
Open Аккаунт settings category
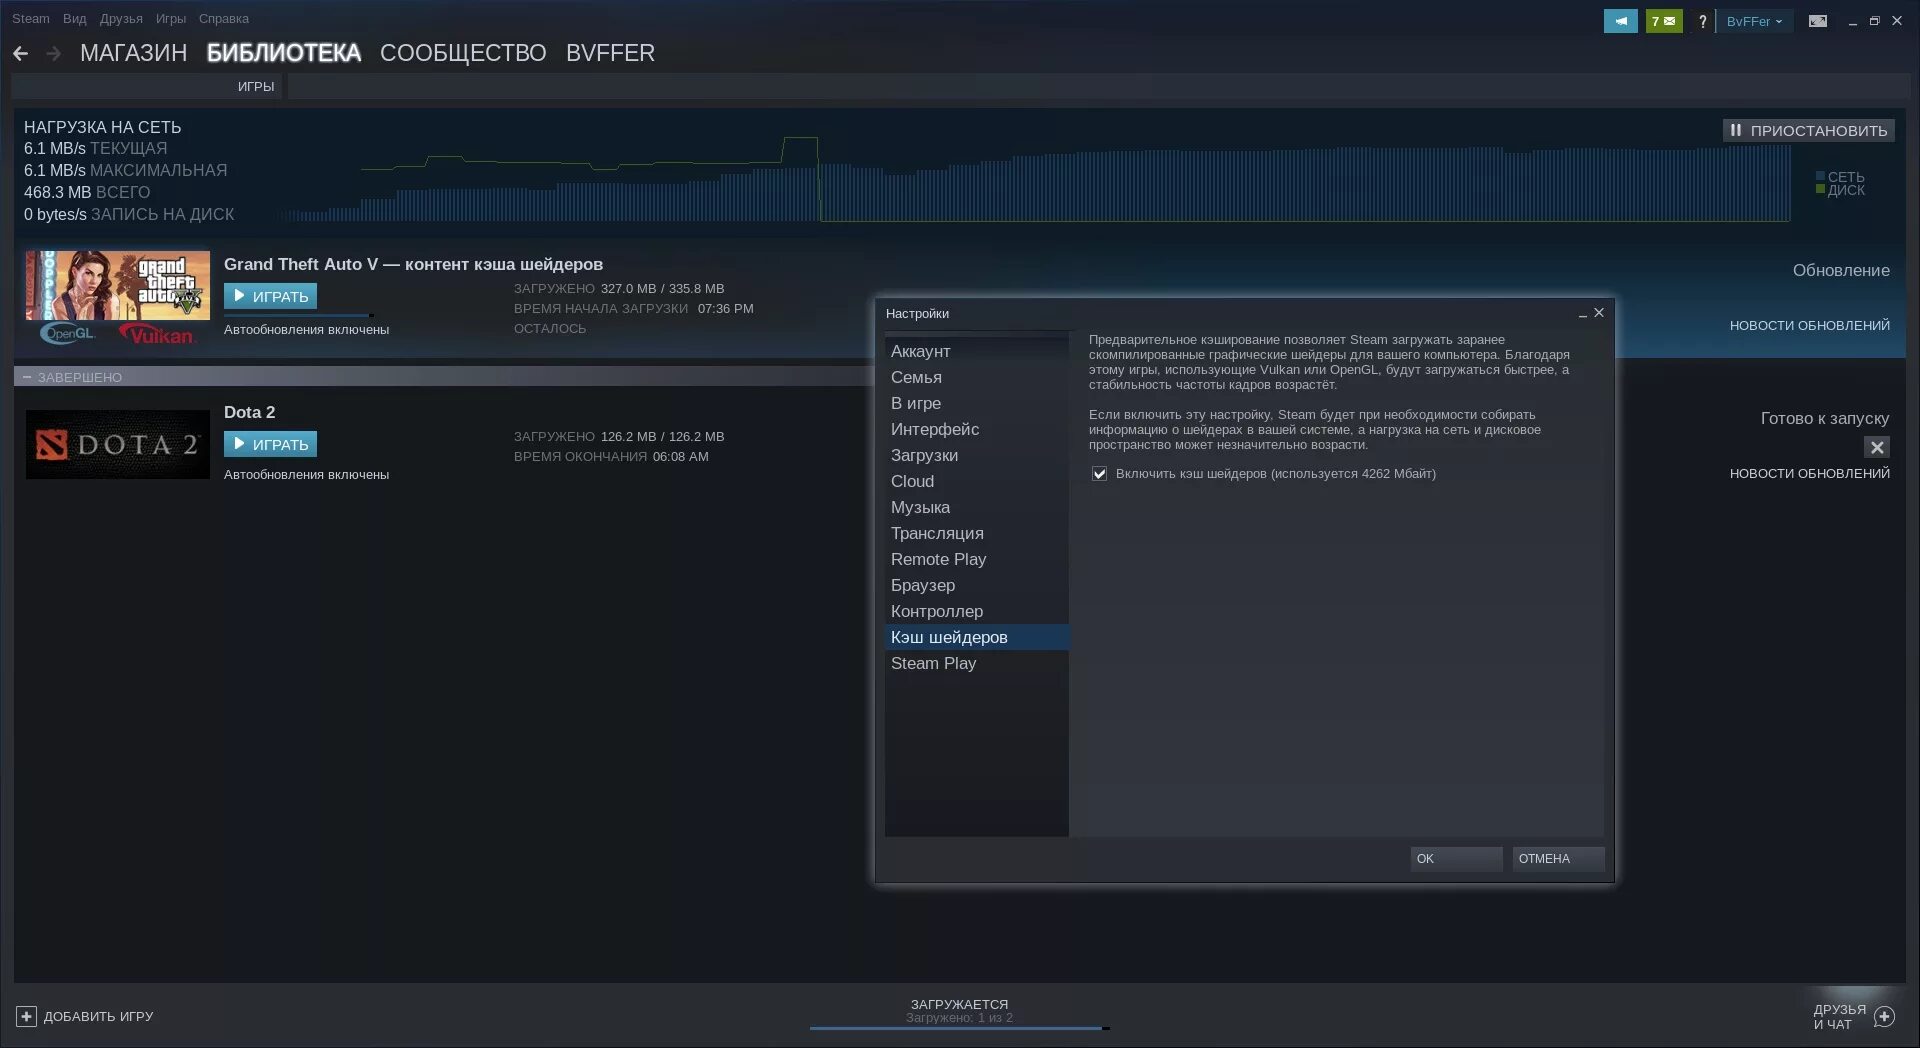(977, 351)
